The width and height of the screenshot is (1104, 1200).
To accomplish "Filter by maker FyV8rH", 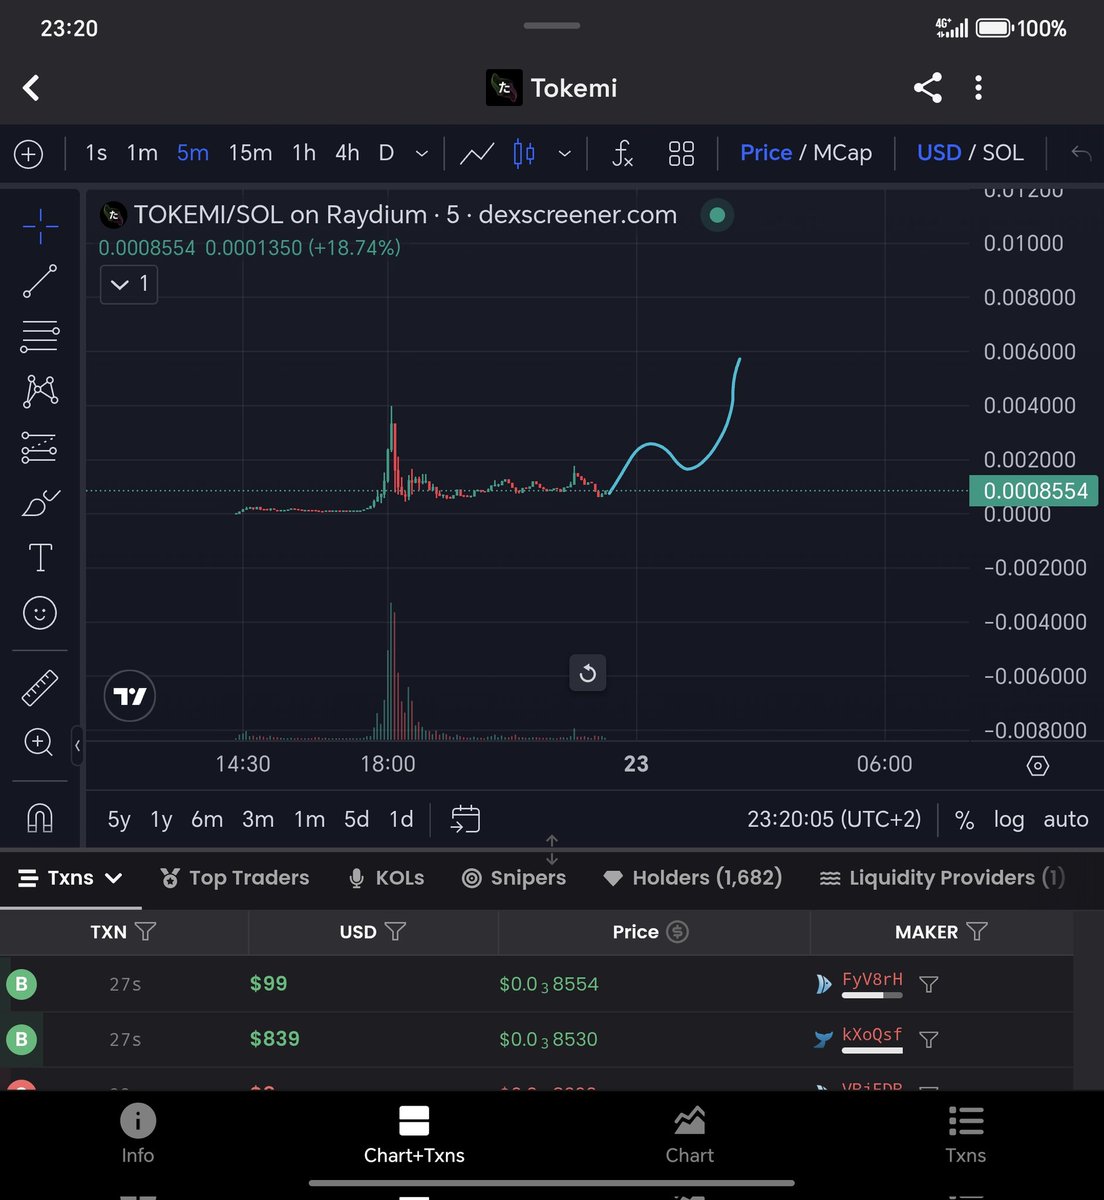I will pos(928,985).
